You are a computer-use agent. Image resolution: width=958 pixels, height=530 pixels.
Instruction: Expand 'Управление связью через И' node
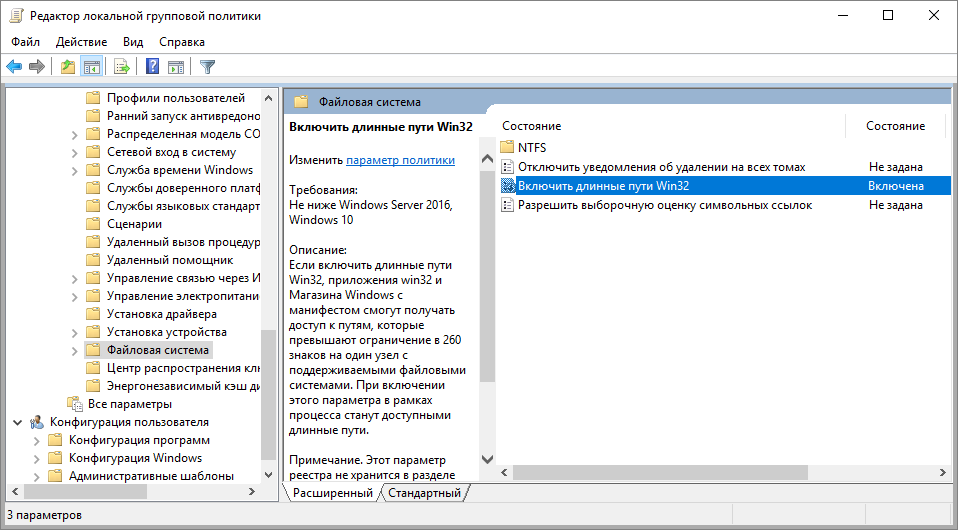point(75,279)
